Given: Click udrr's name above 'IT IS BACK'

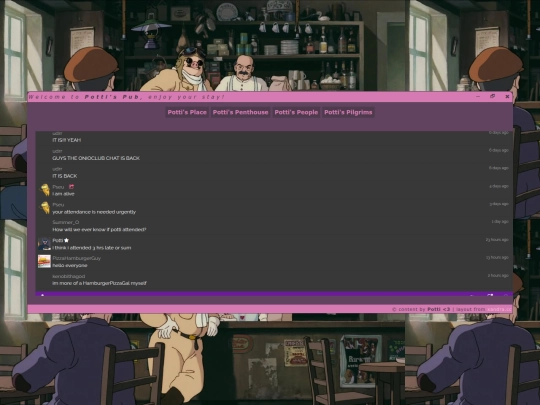Looking at the screenshot, I should [x=57, y=169].
